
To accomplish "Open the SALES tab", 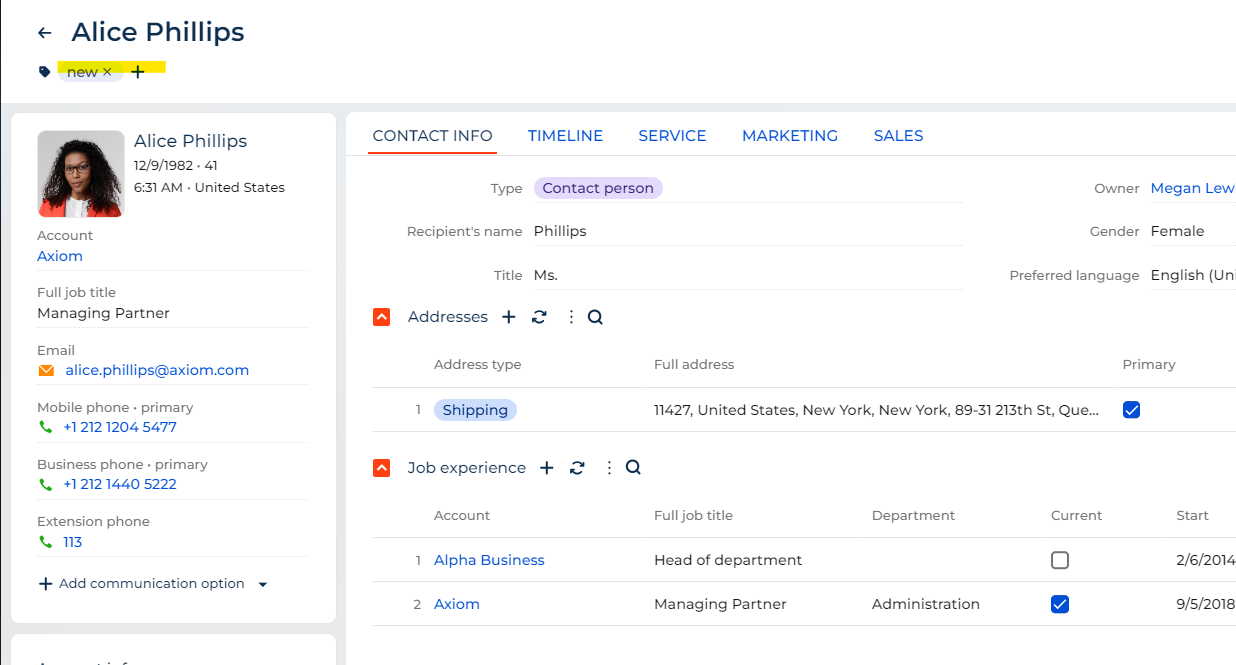I will [898, 136].
